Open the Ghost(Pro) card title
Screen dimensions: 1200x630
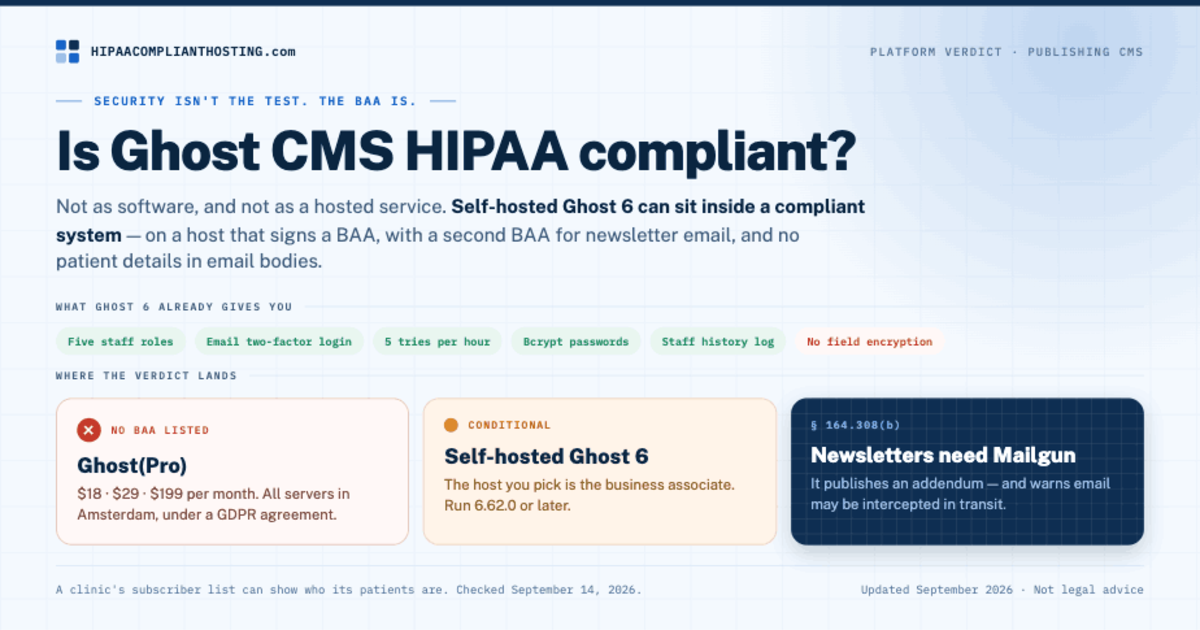tap(132, 466)
